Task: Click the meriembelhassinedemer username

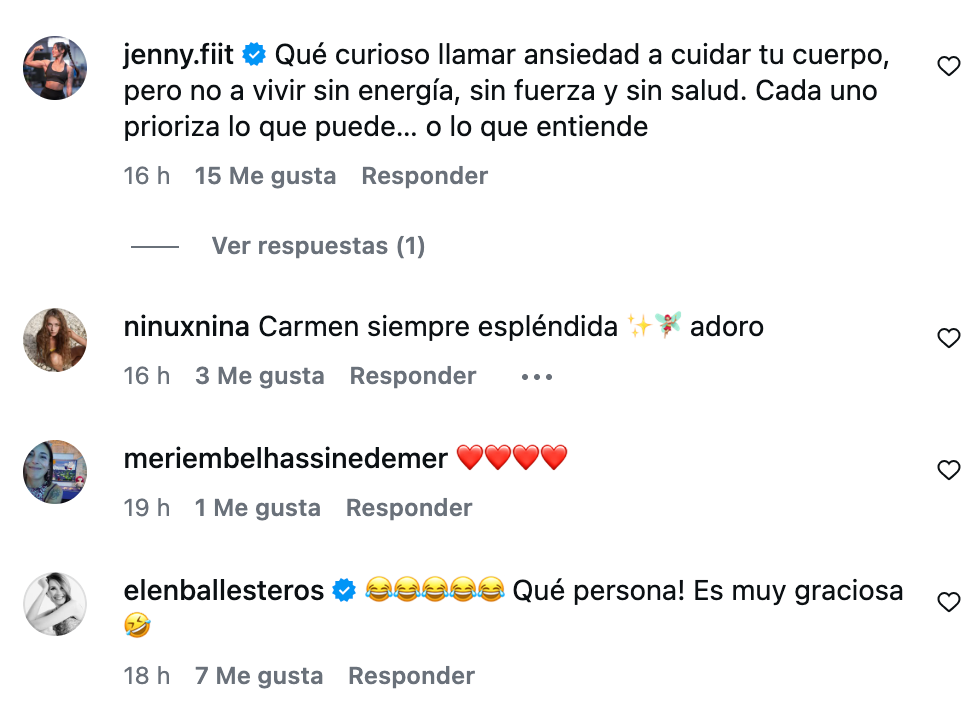Action: pos(285,458)
